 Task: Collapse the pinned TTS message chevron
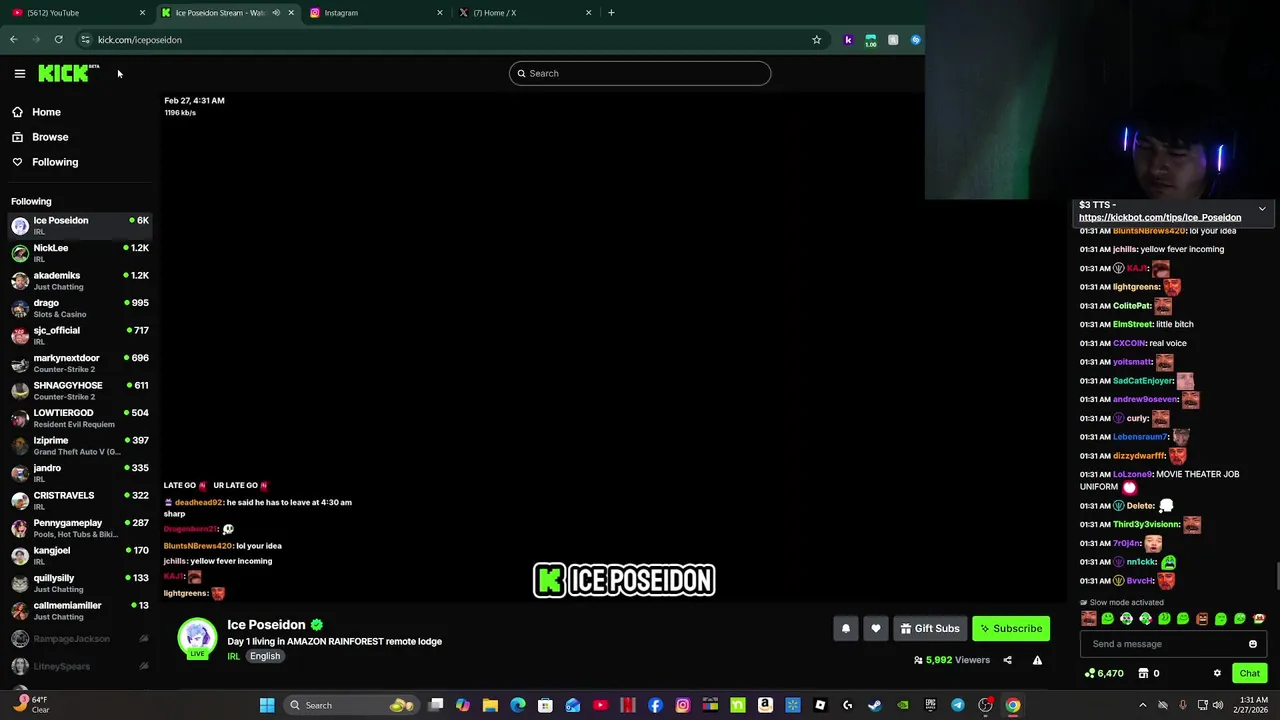(x=1262, y=209)
